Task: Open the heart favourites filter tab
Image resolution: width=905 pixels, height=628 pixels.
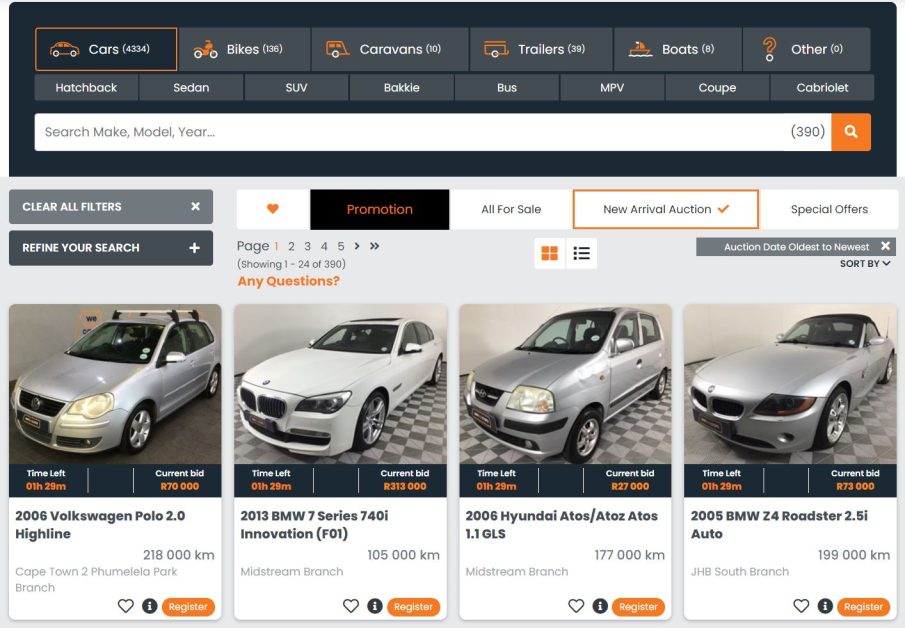Action: (x=273, y=209)
